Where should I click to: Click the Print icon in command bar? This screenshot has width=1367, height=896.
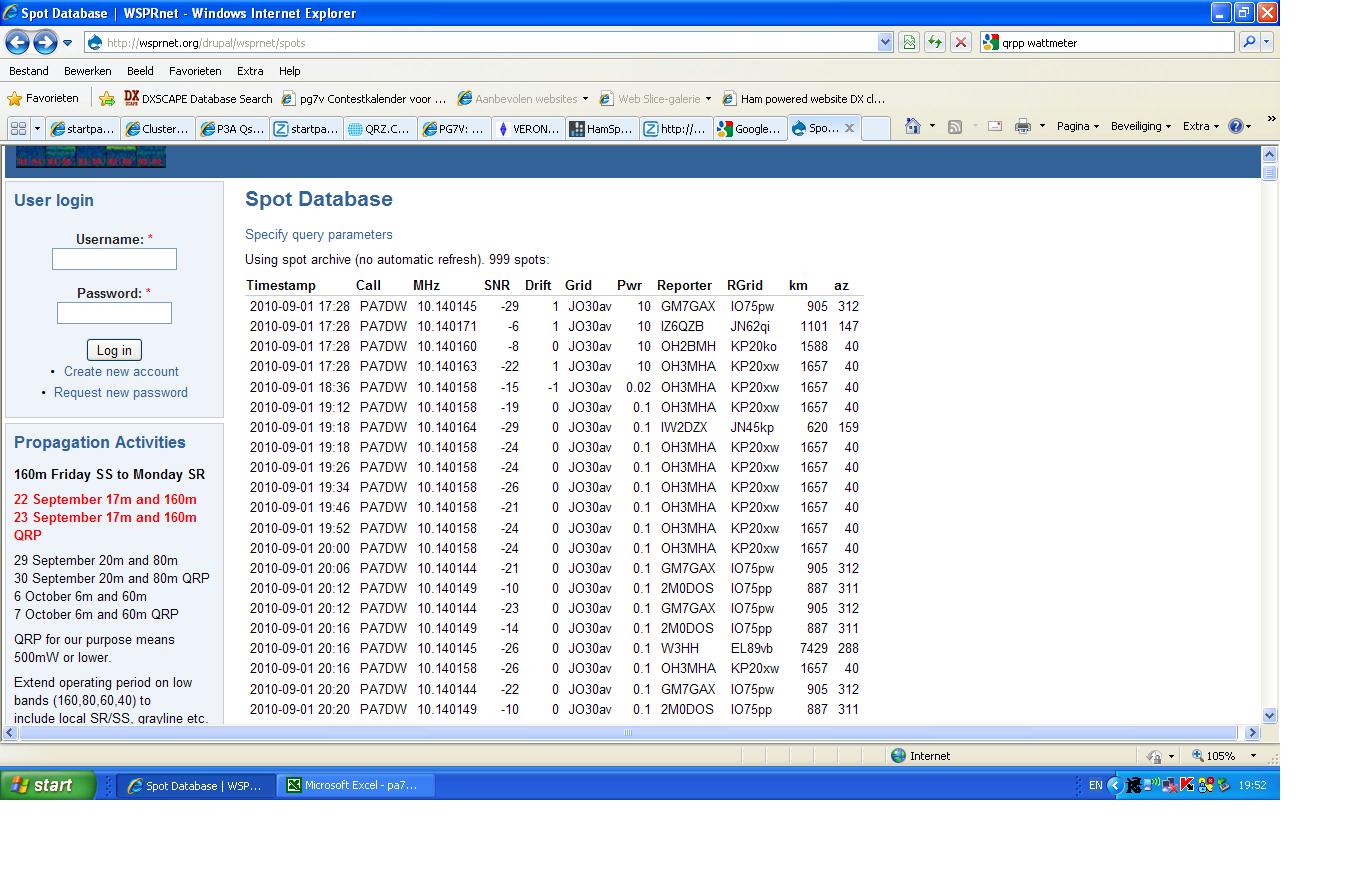(1022, 126)
